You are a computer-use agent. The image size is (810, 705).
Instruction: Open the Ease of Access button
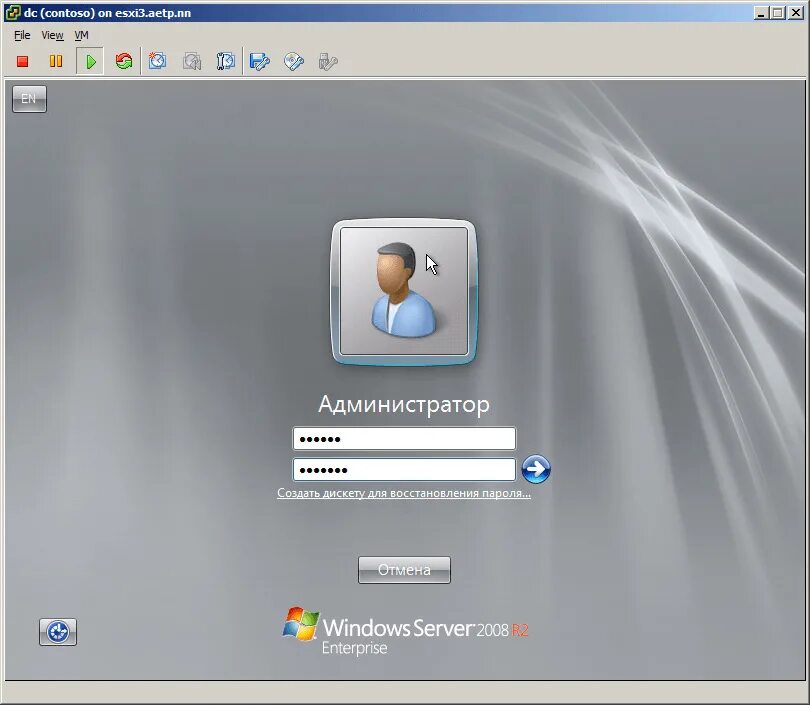pyautogui.click(x=58, y=632)
